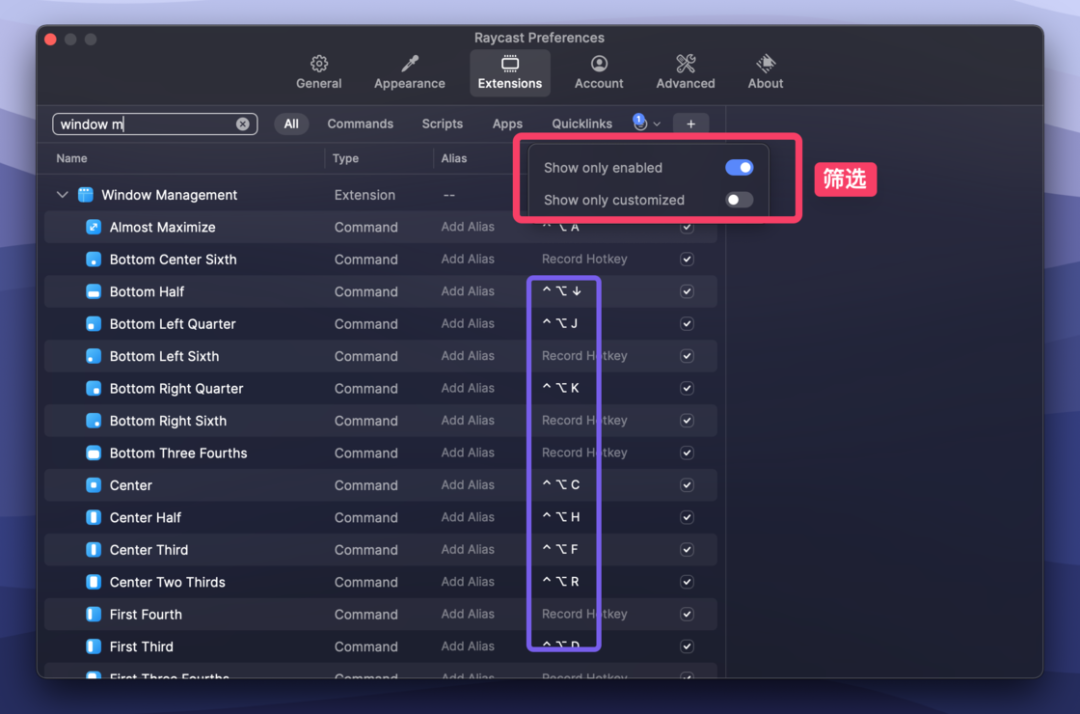Image resolution: width=1080 pixels, height=714 pixels.
Task: Select the Bottom Right Quarter hotkey
Action: 561,388
